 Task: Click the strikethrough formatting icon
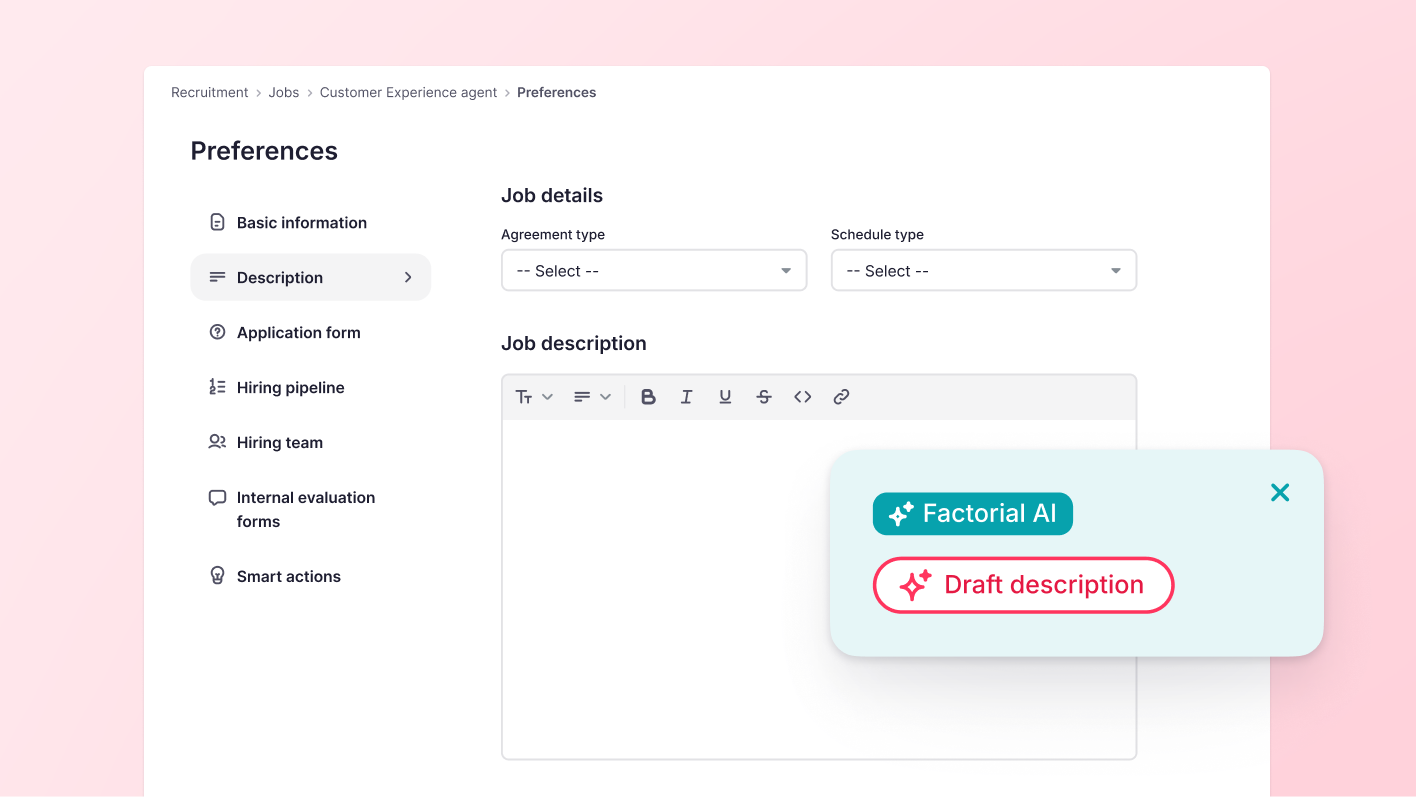(x=764, y=397)
